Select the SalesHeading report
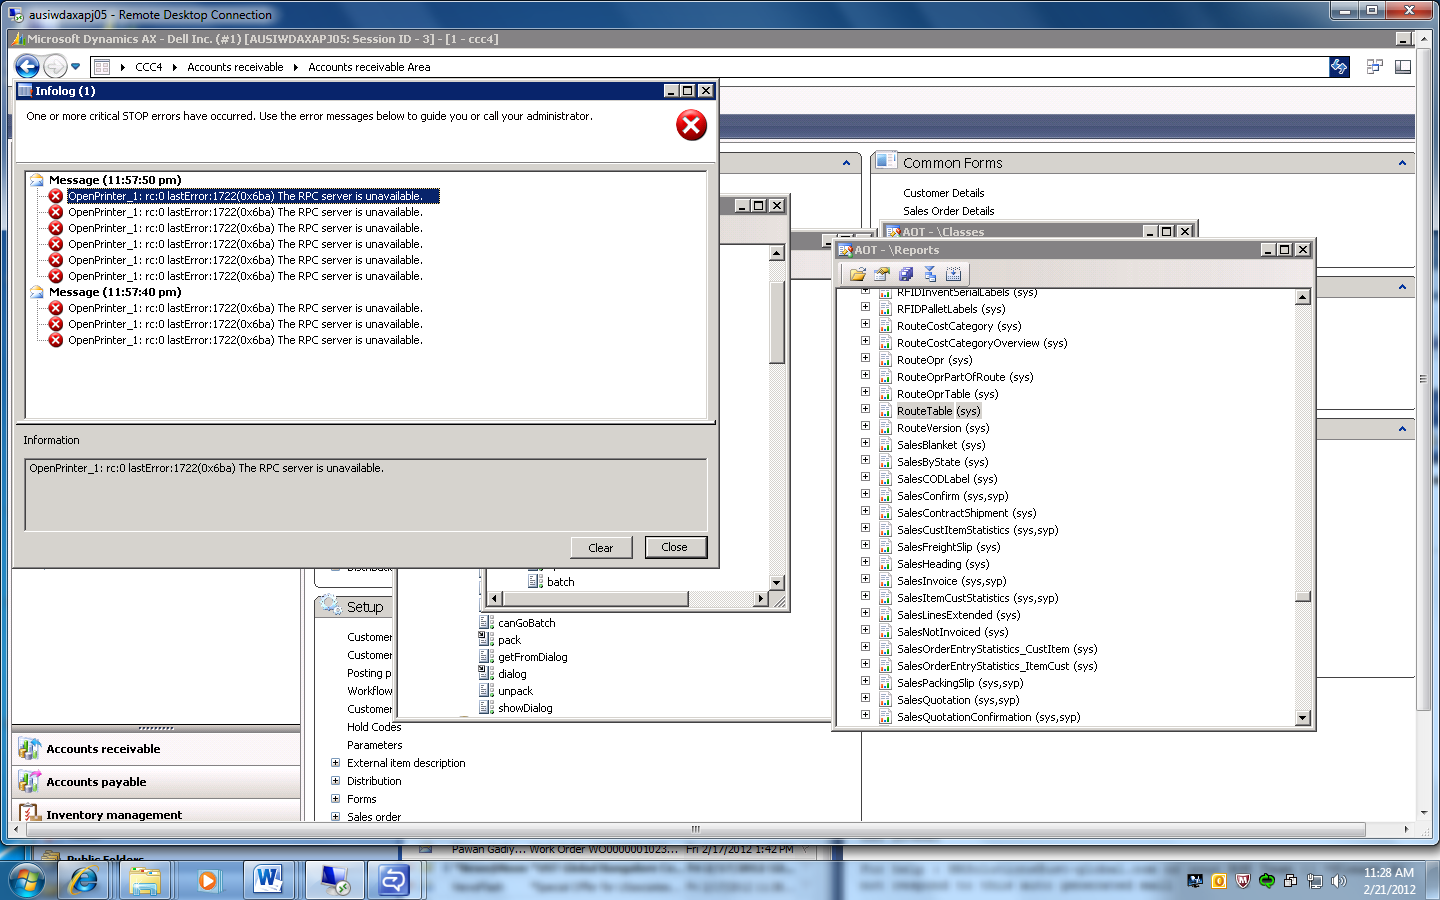This screenshot has width=1440, height=900. click(x=943, y=564)
